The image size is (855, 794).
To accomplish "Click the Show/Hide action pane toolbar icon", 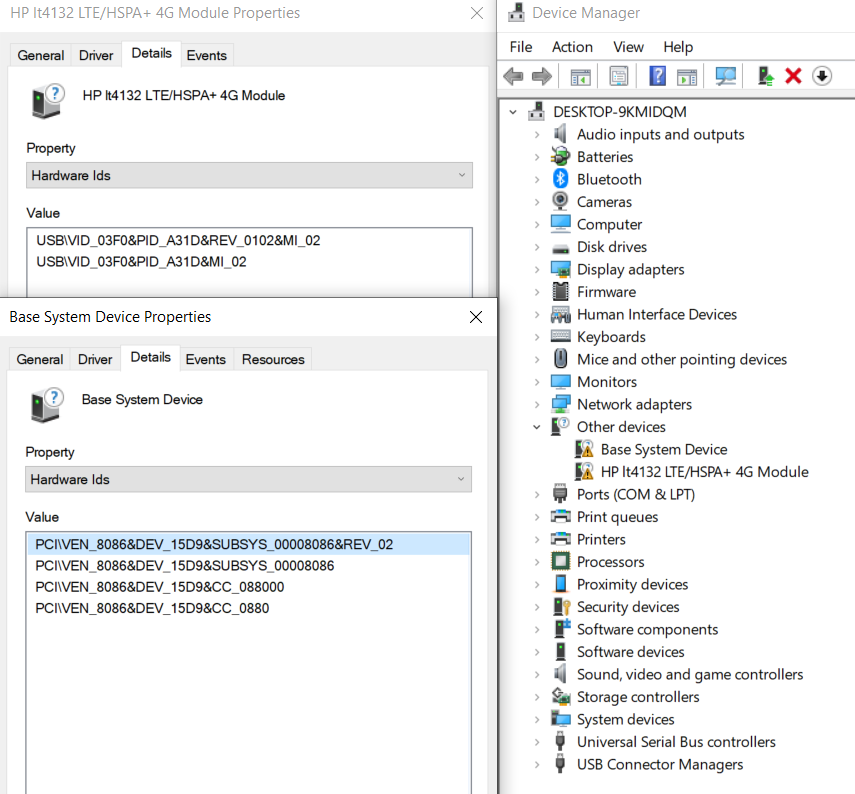I will point(687,76).
